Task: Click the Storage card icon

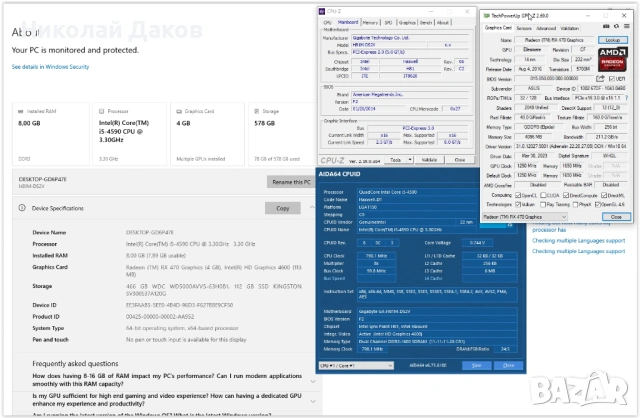Action: point(257,111)
